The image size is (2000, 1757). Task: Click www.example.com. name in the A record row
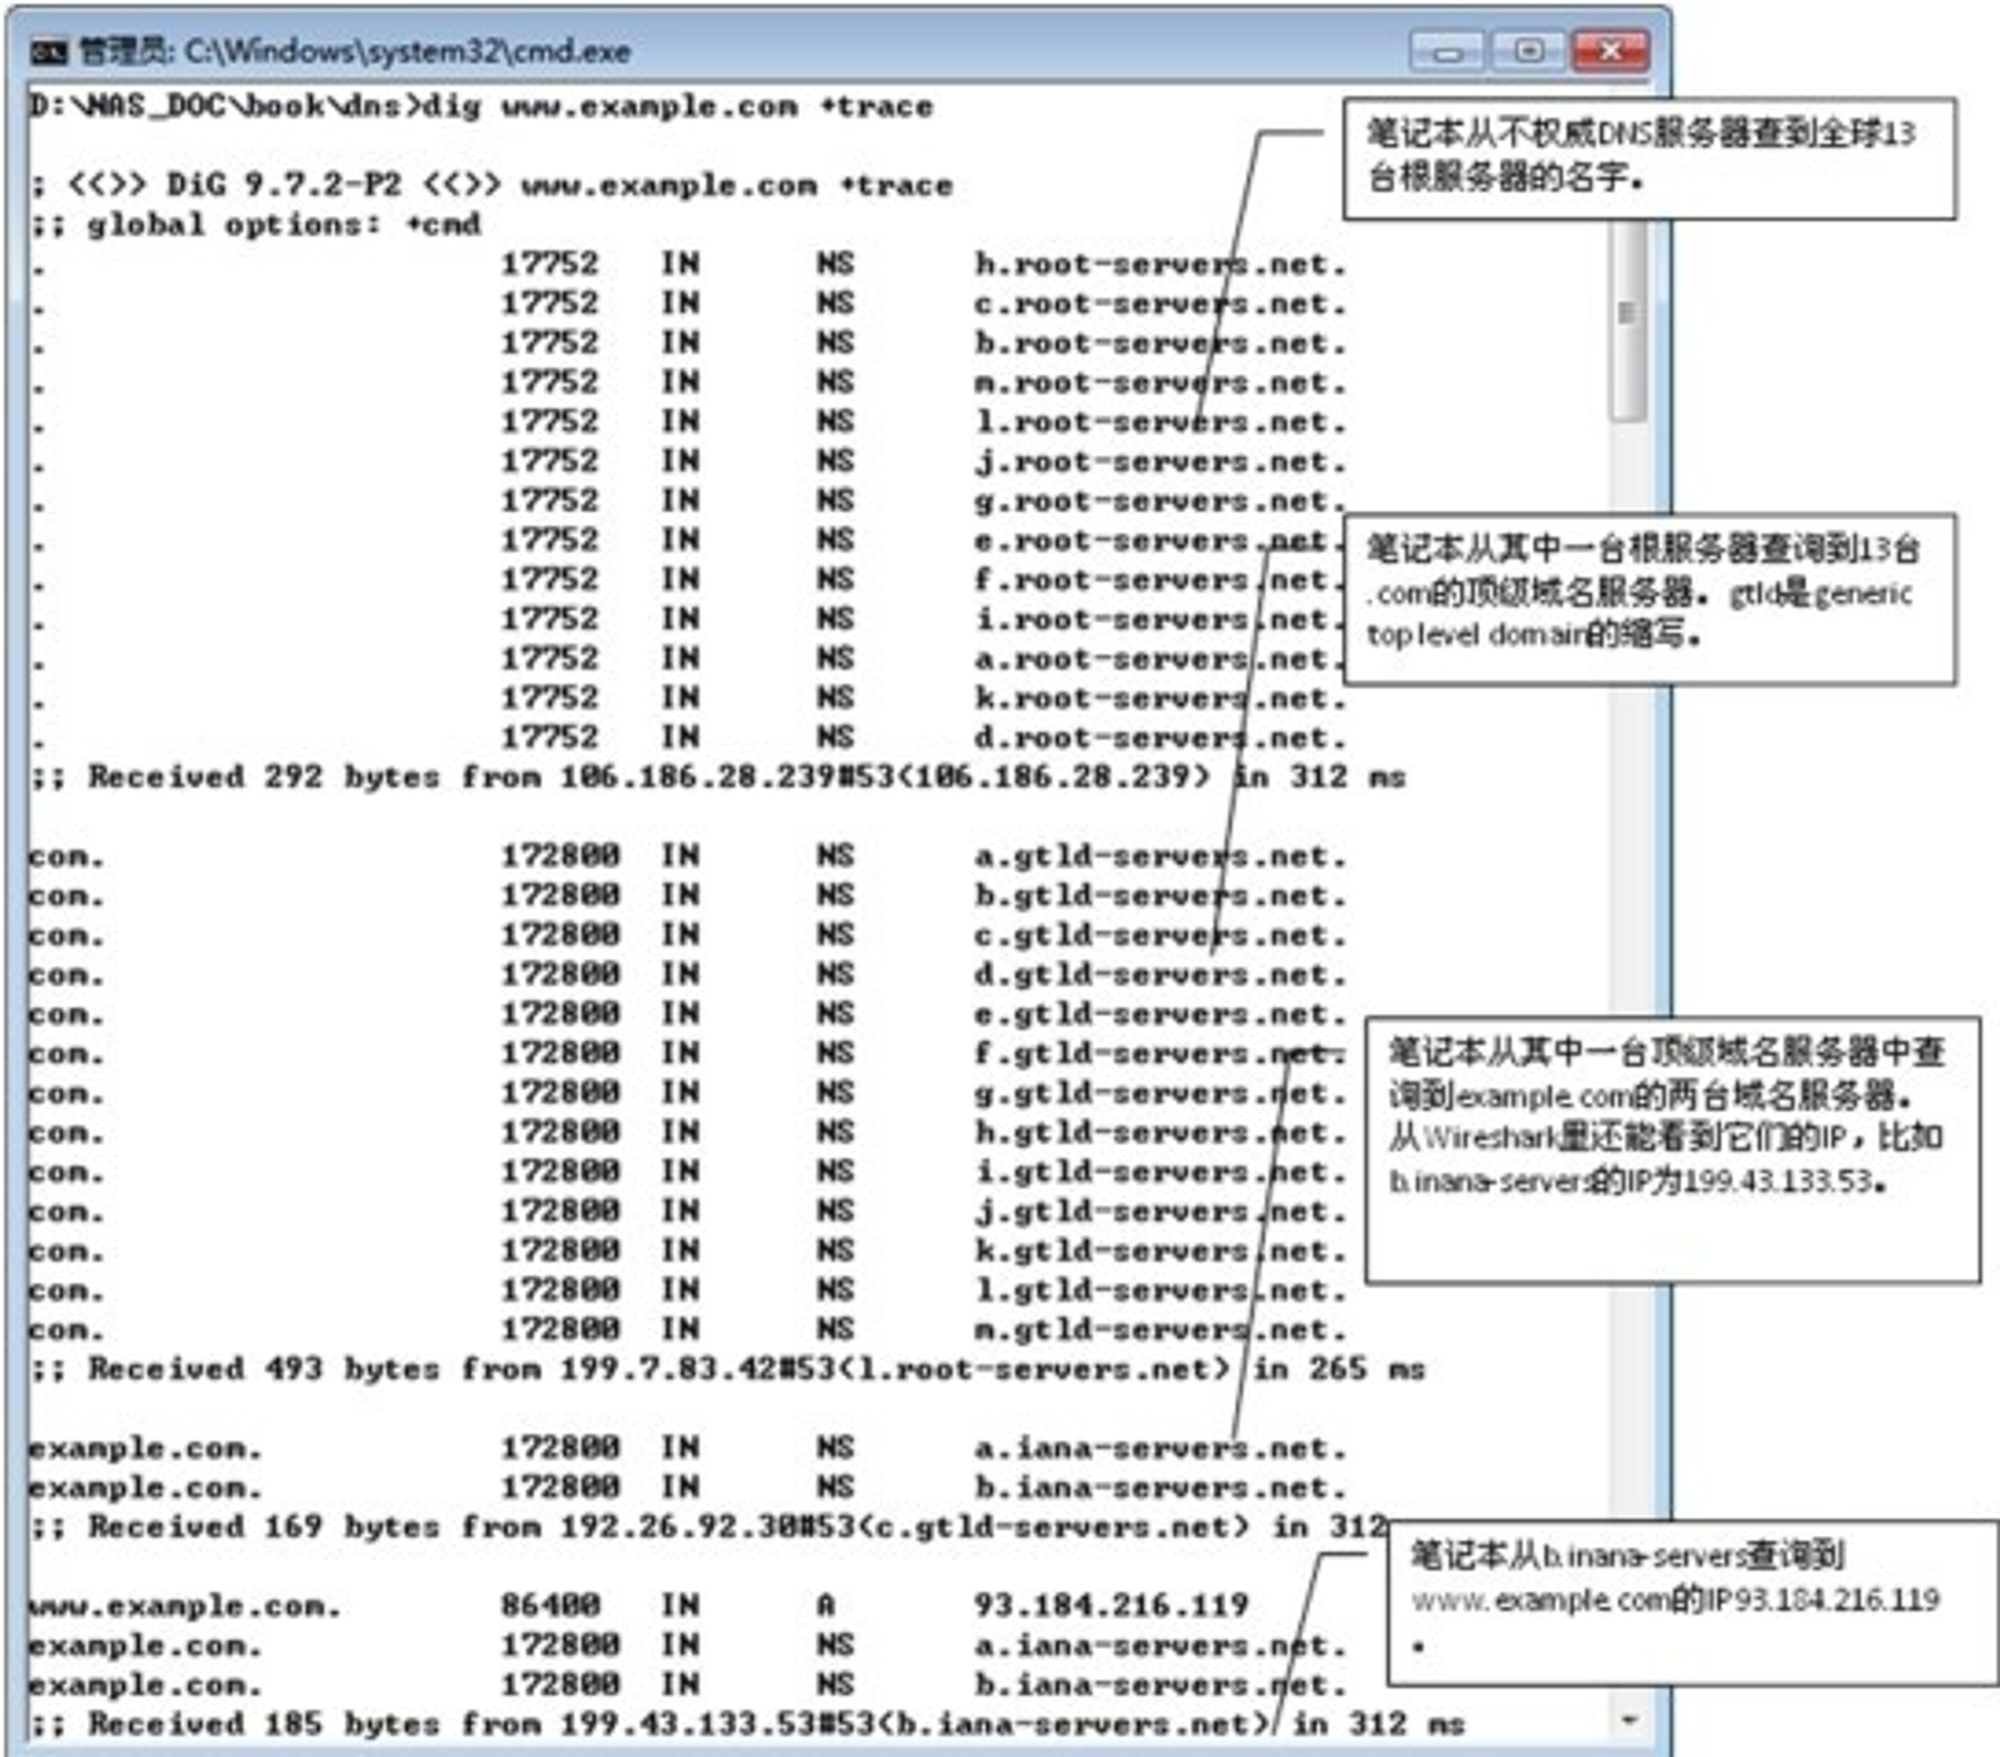tap(185, 1607)
